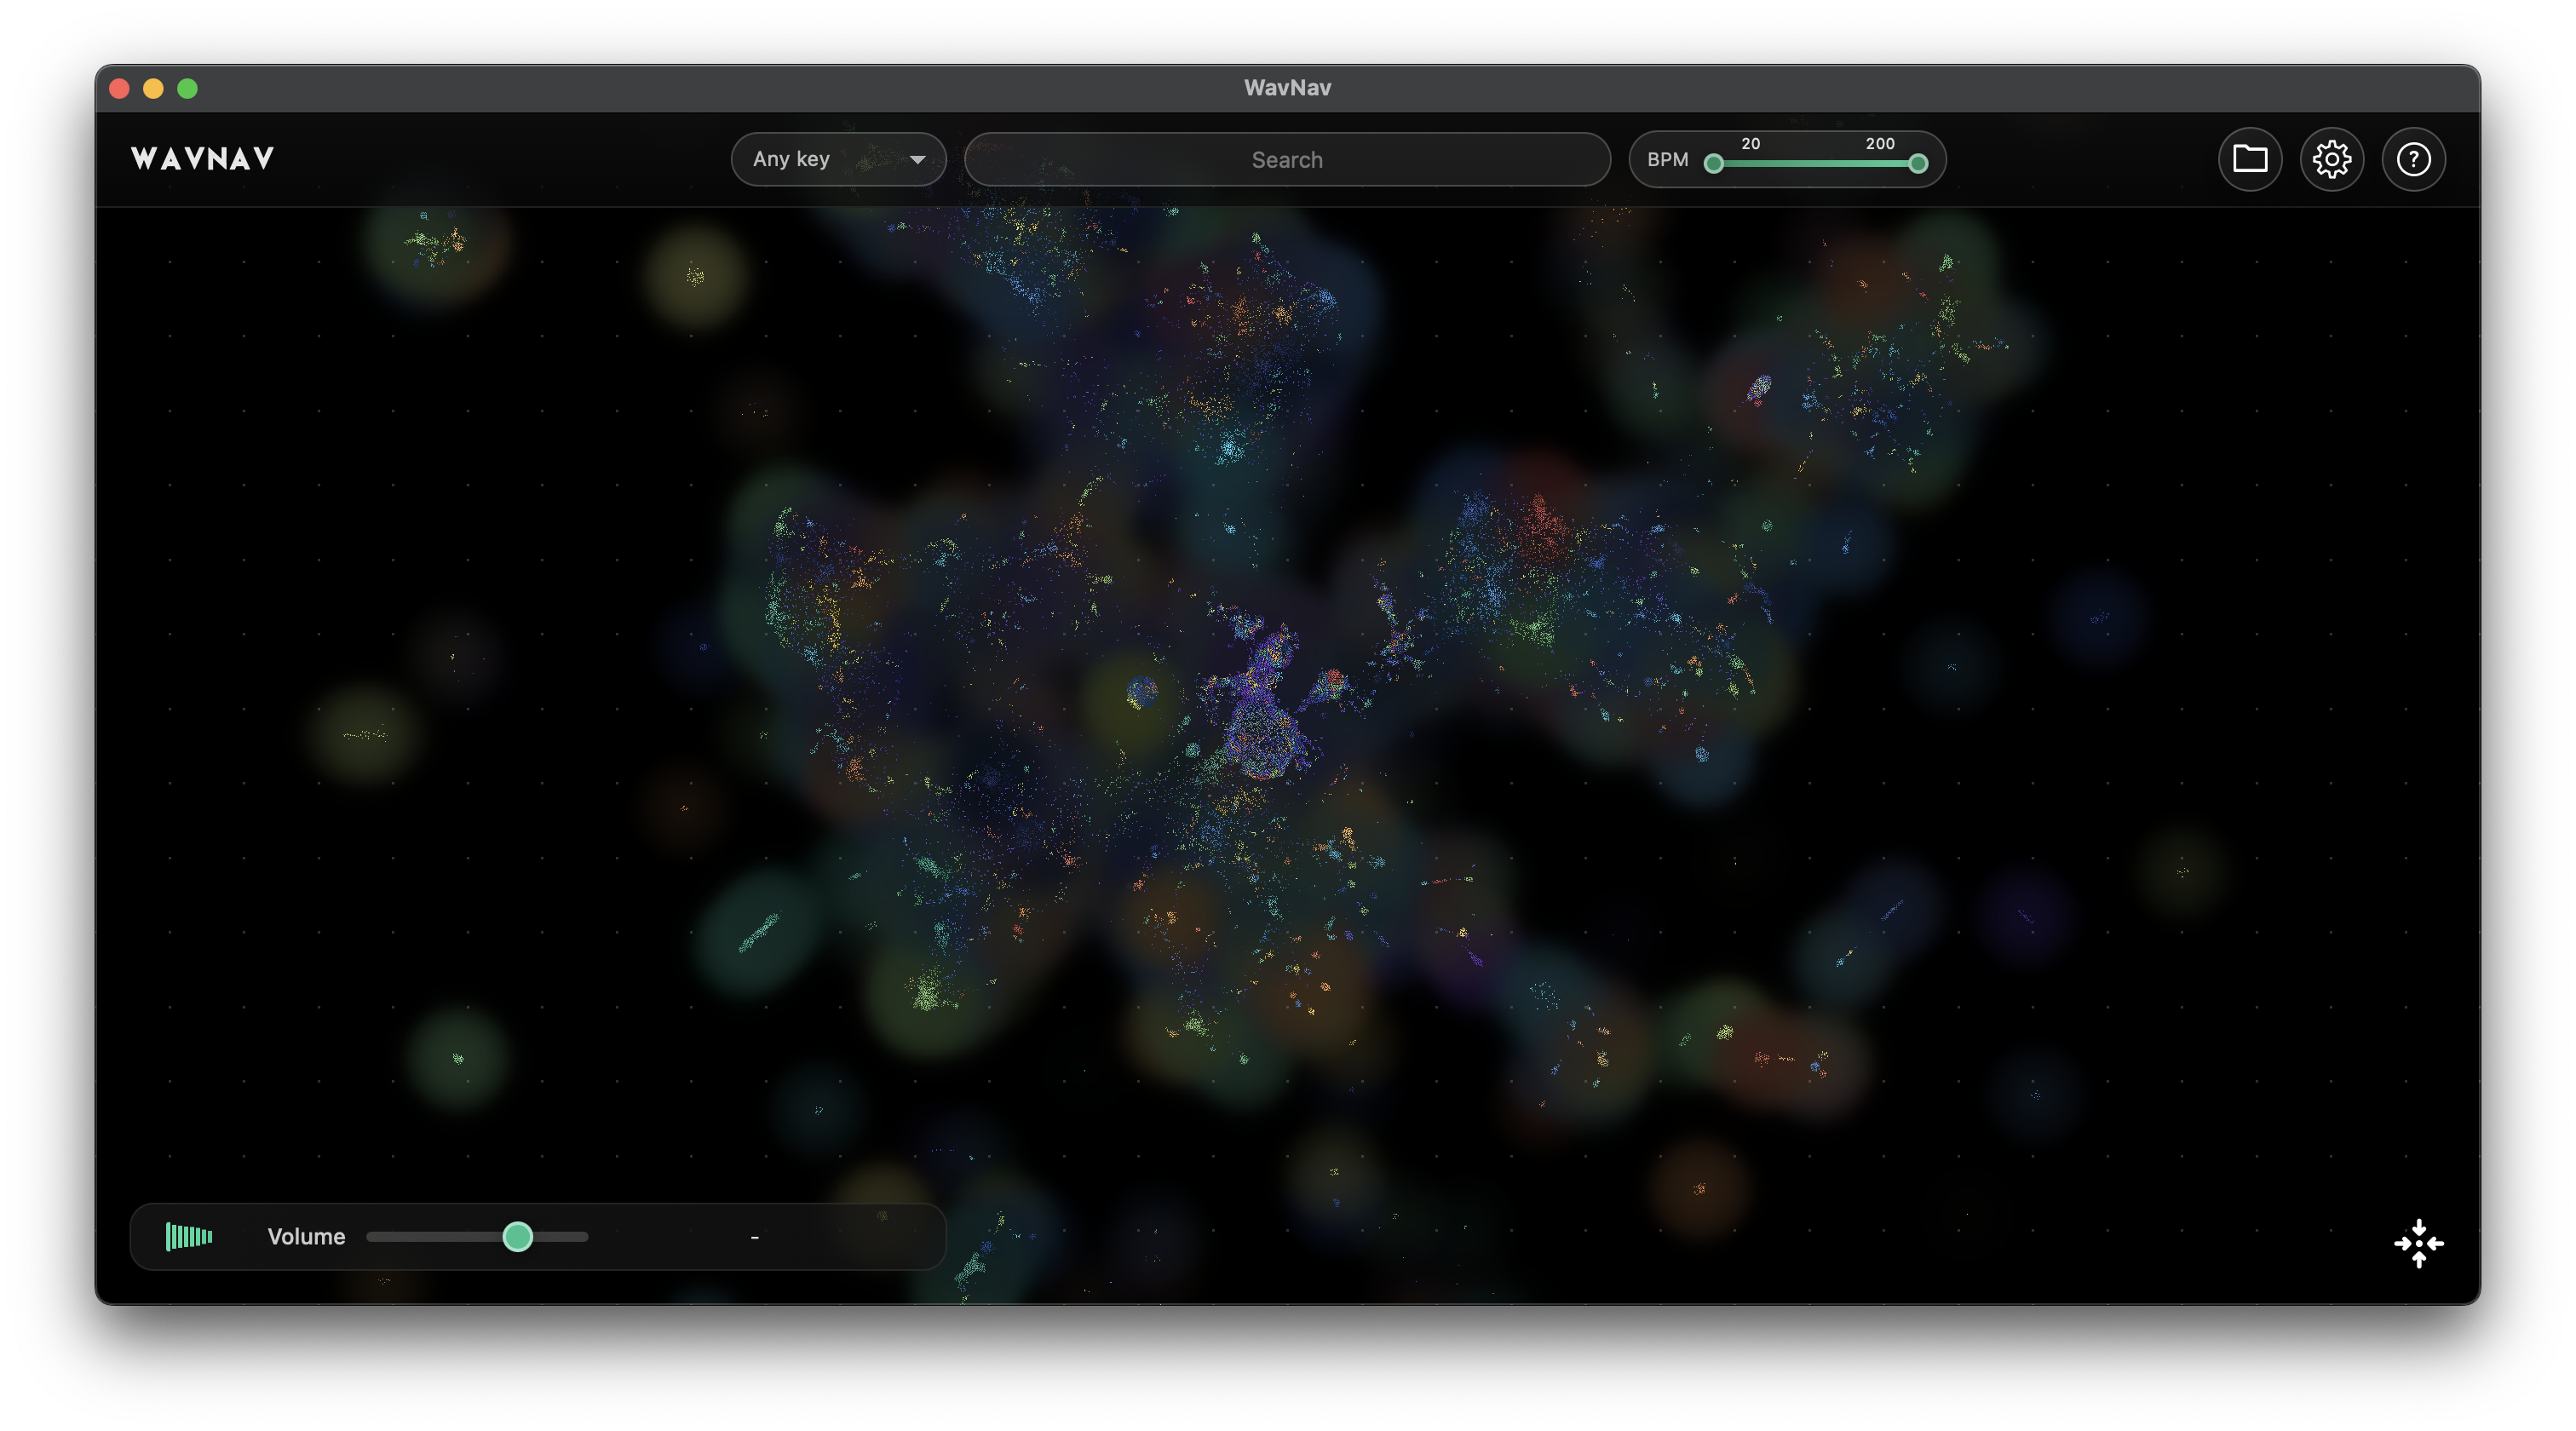The image size is (2576, 1431).
Task: Click the settings gear button
Action: pos(2332,159)
